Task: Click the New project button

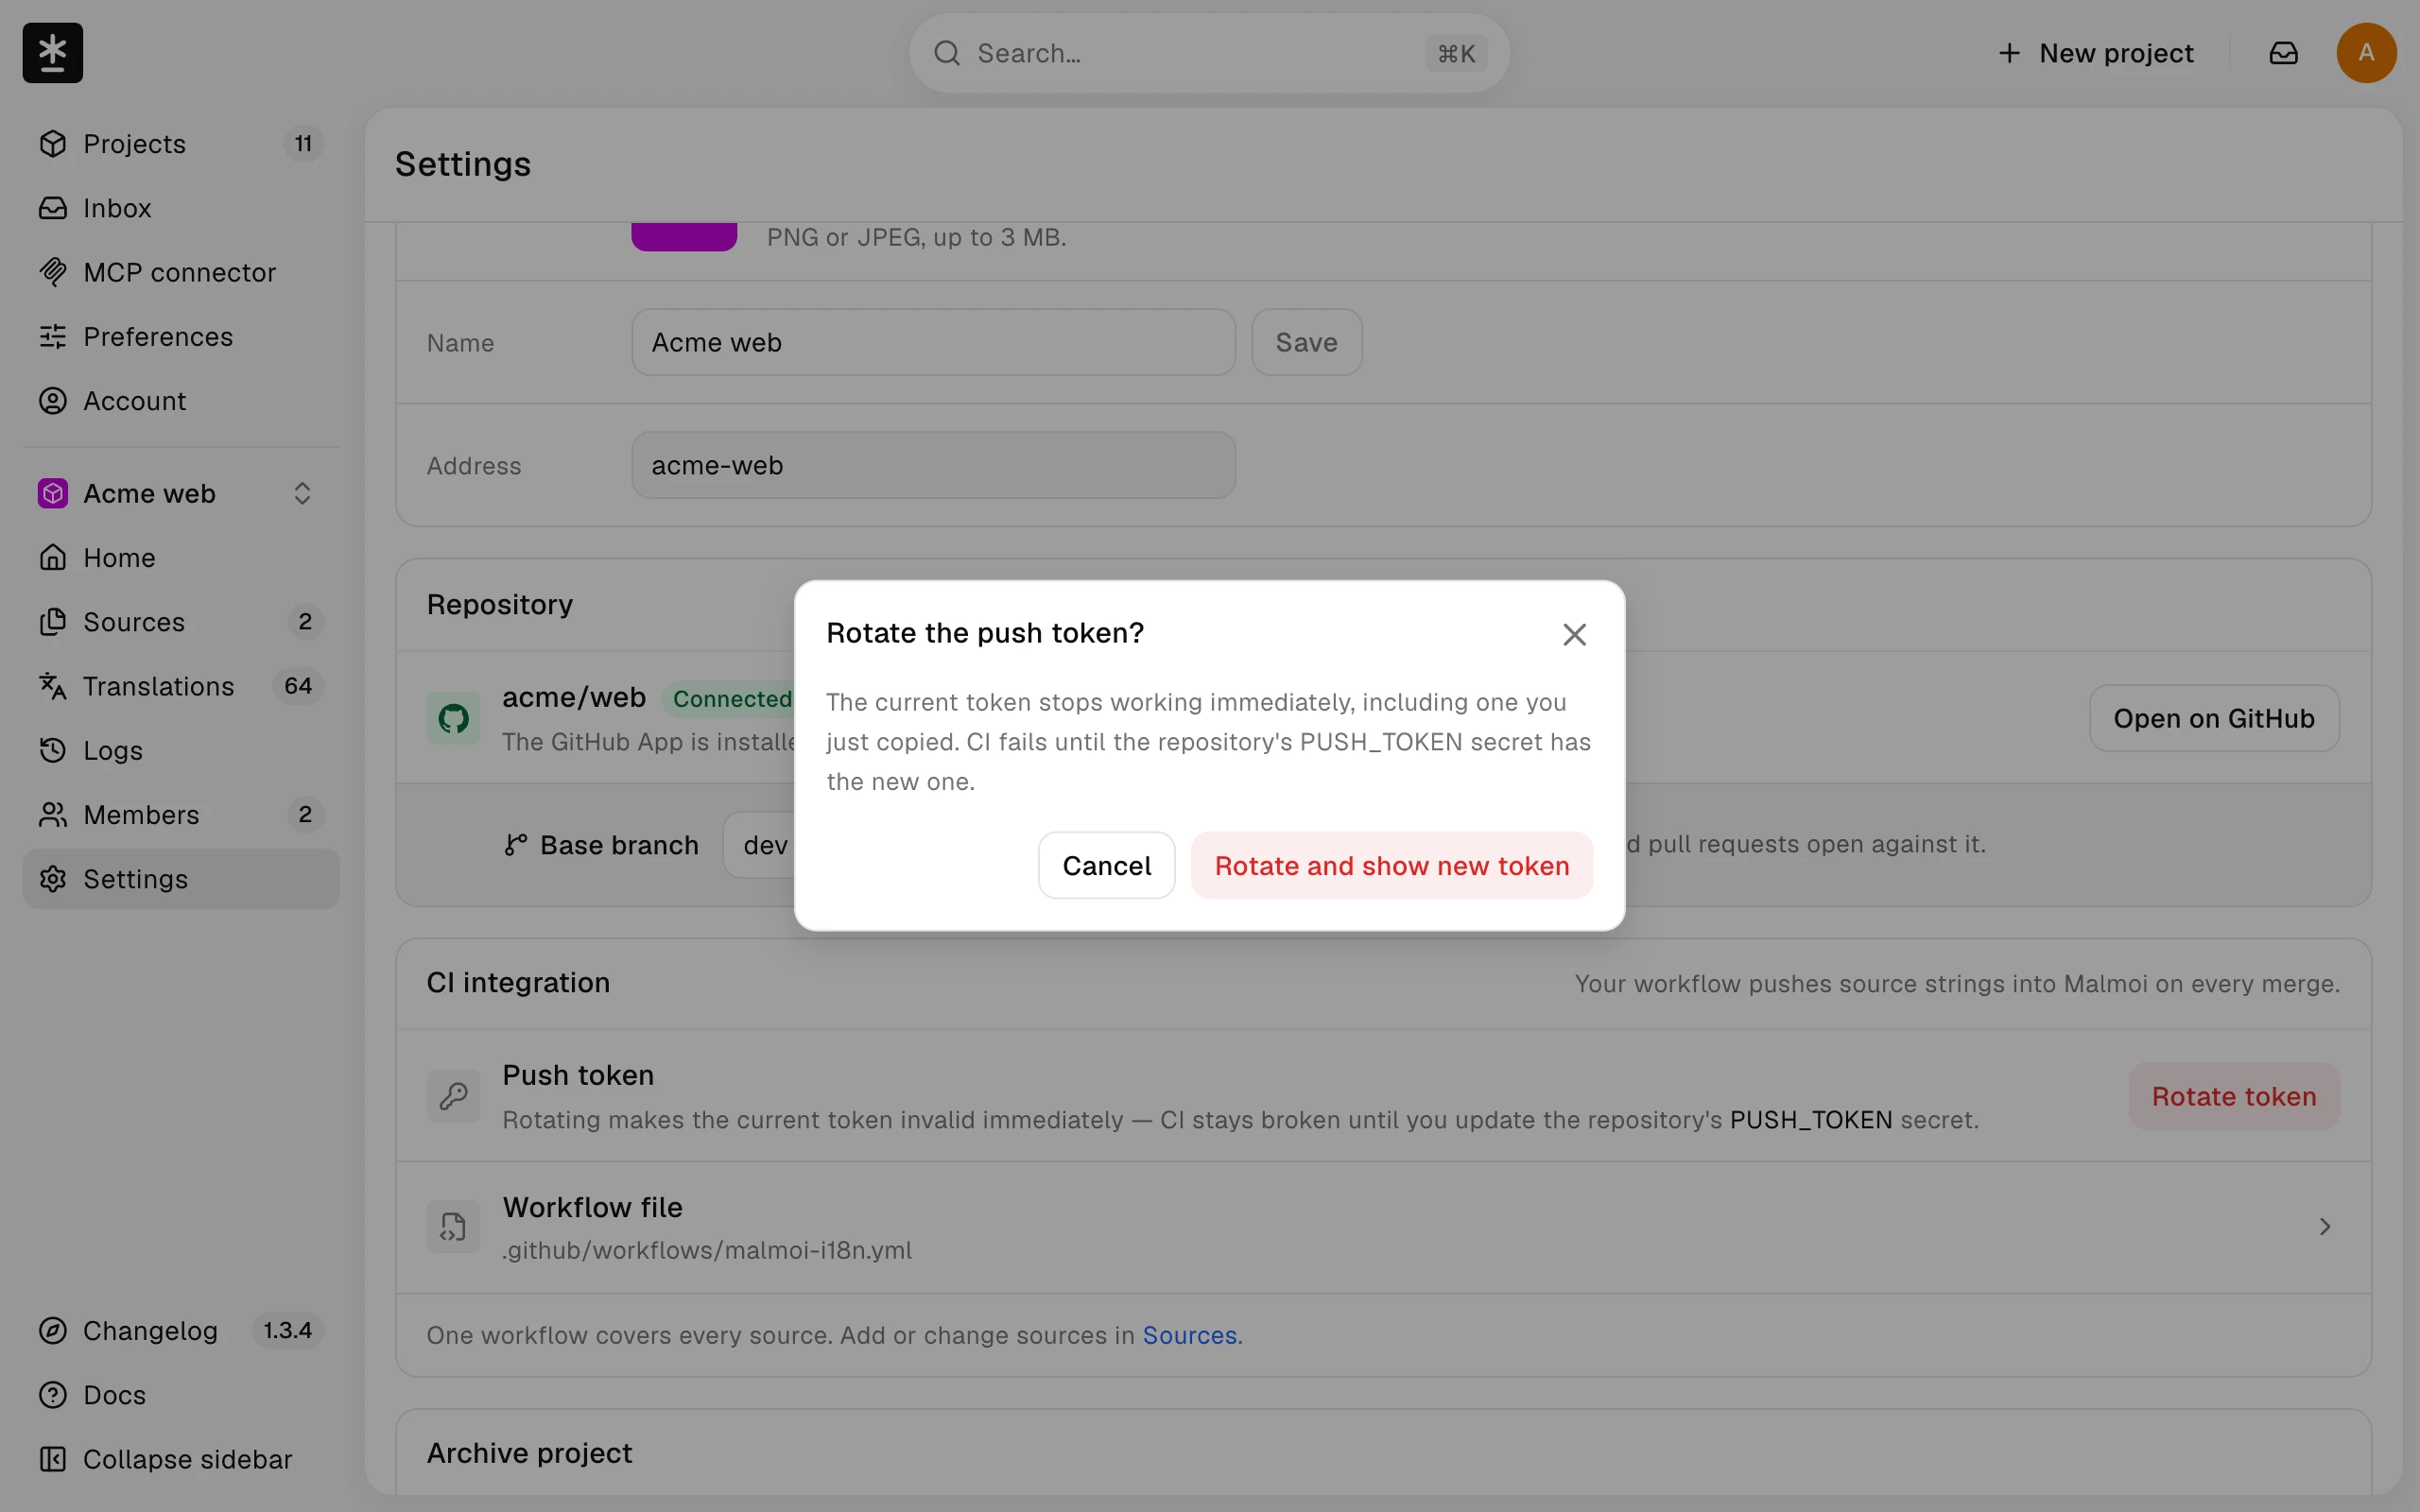Action: 2096,53
